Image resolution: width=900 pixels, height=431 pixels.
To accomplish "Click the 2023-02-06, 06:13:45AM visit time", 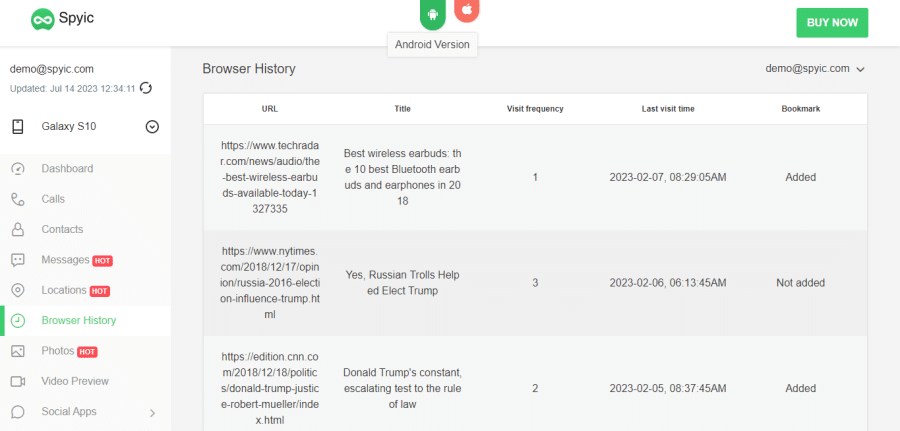I will [668, 283].
